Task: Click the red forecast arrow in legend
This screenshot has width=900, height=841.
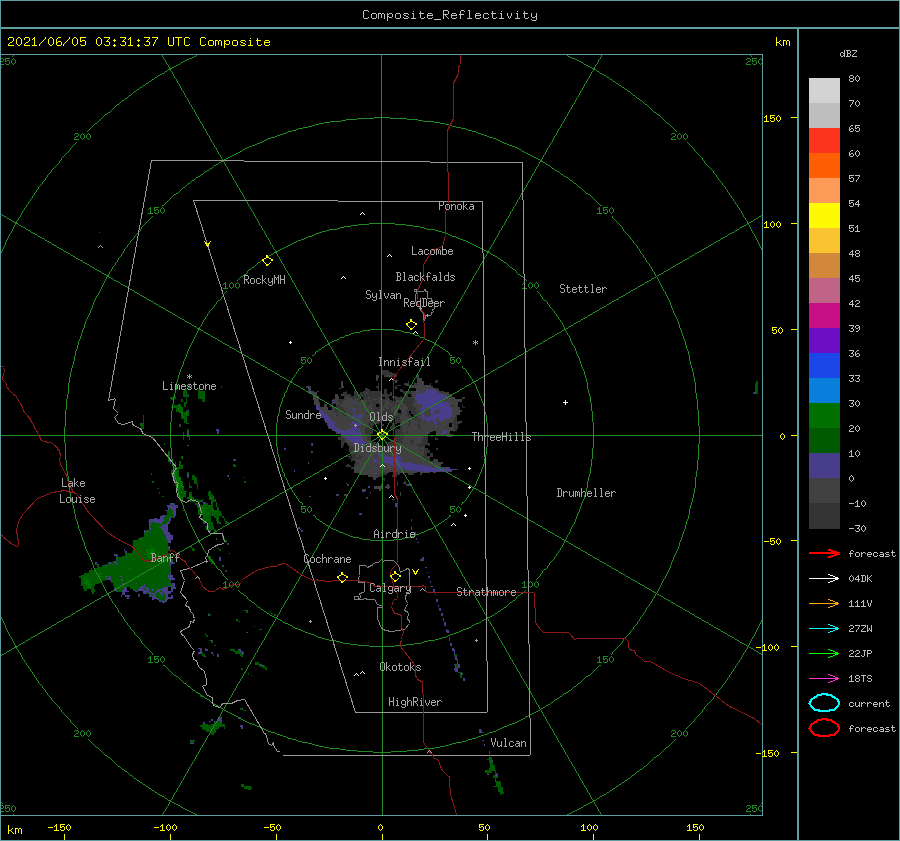Action: [824, 553]
